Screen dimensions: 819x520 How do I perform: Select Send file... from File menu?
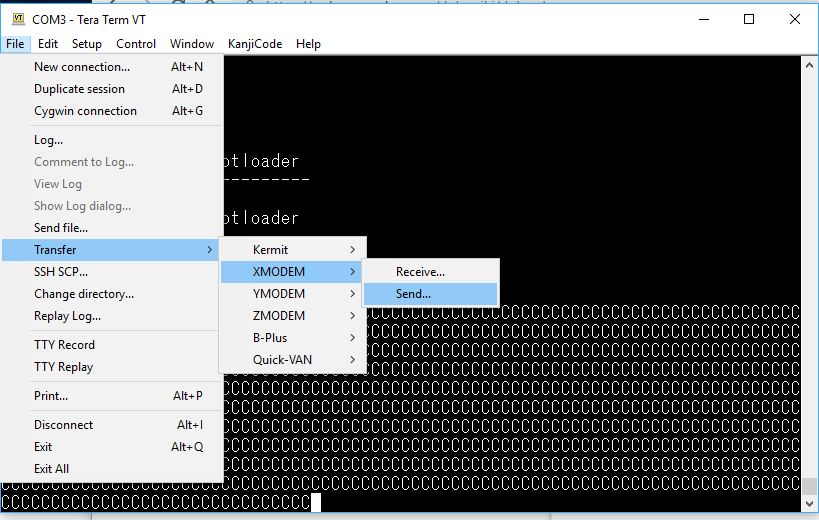[61, 228]
